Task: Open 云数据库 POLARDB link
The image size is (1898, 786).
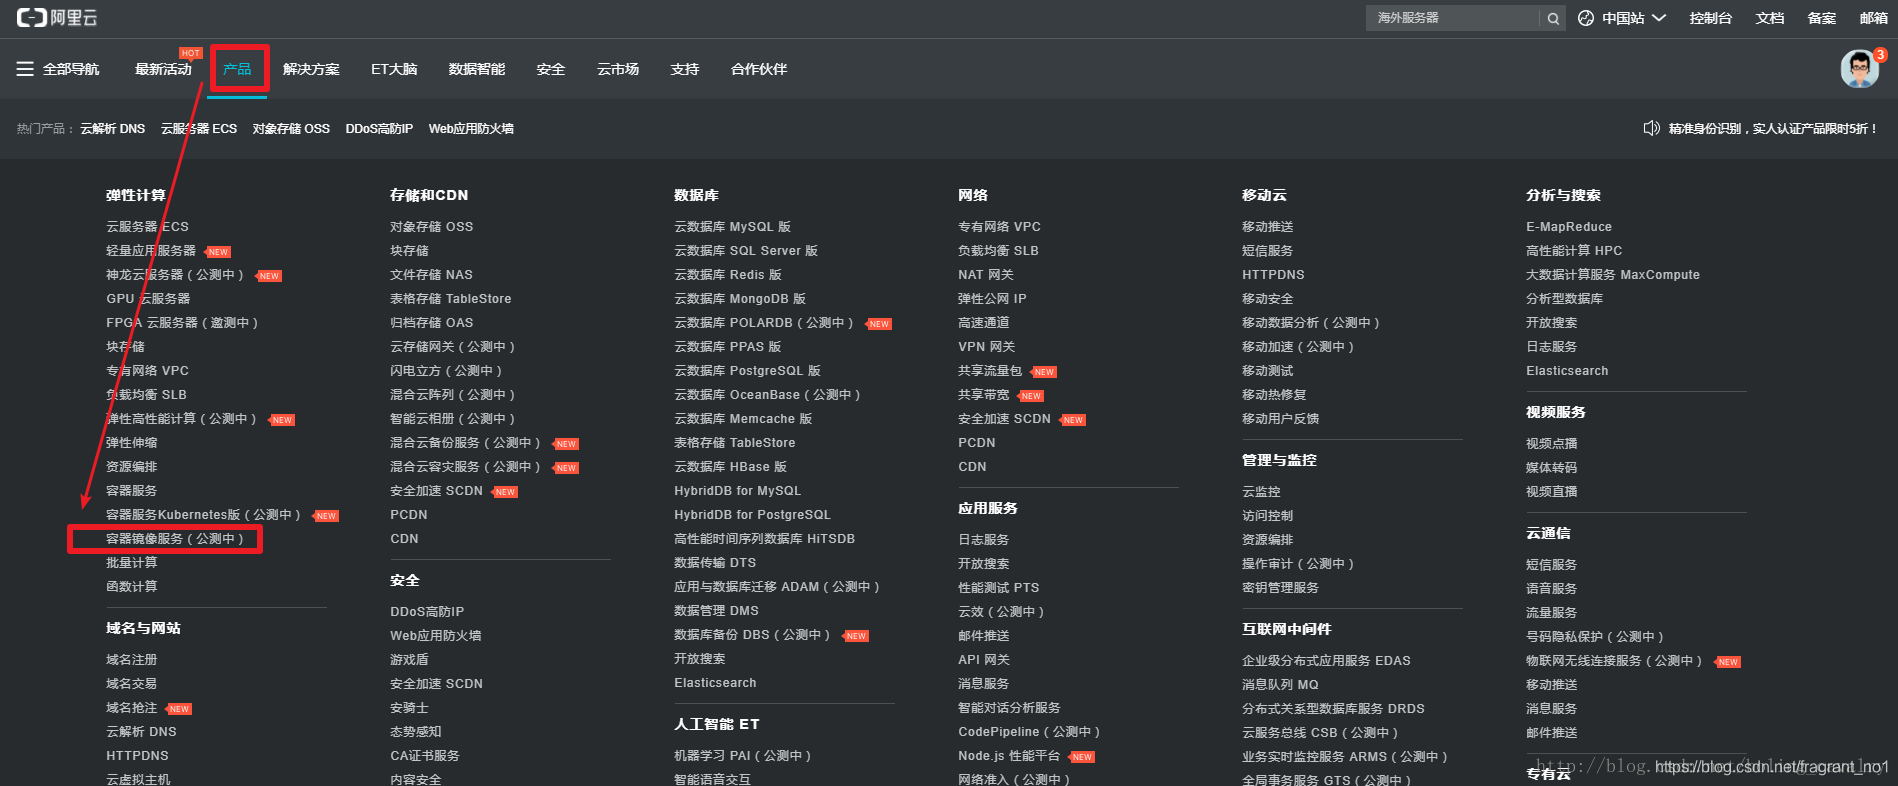Action: [x=764, y=323]
